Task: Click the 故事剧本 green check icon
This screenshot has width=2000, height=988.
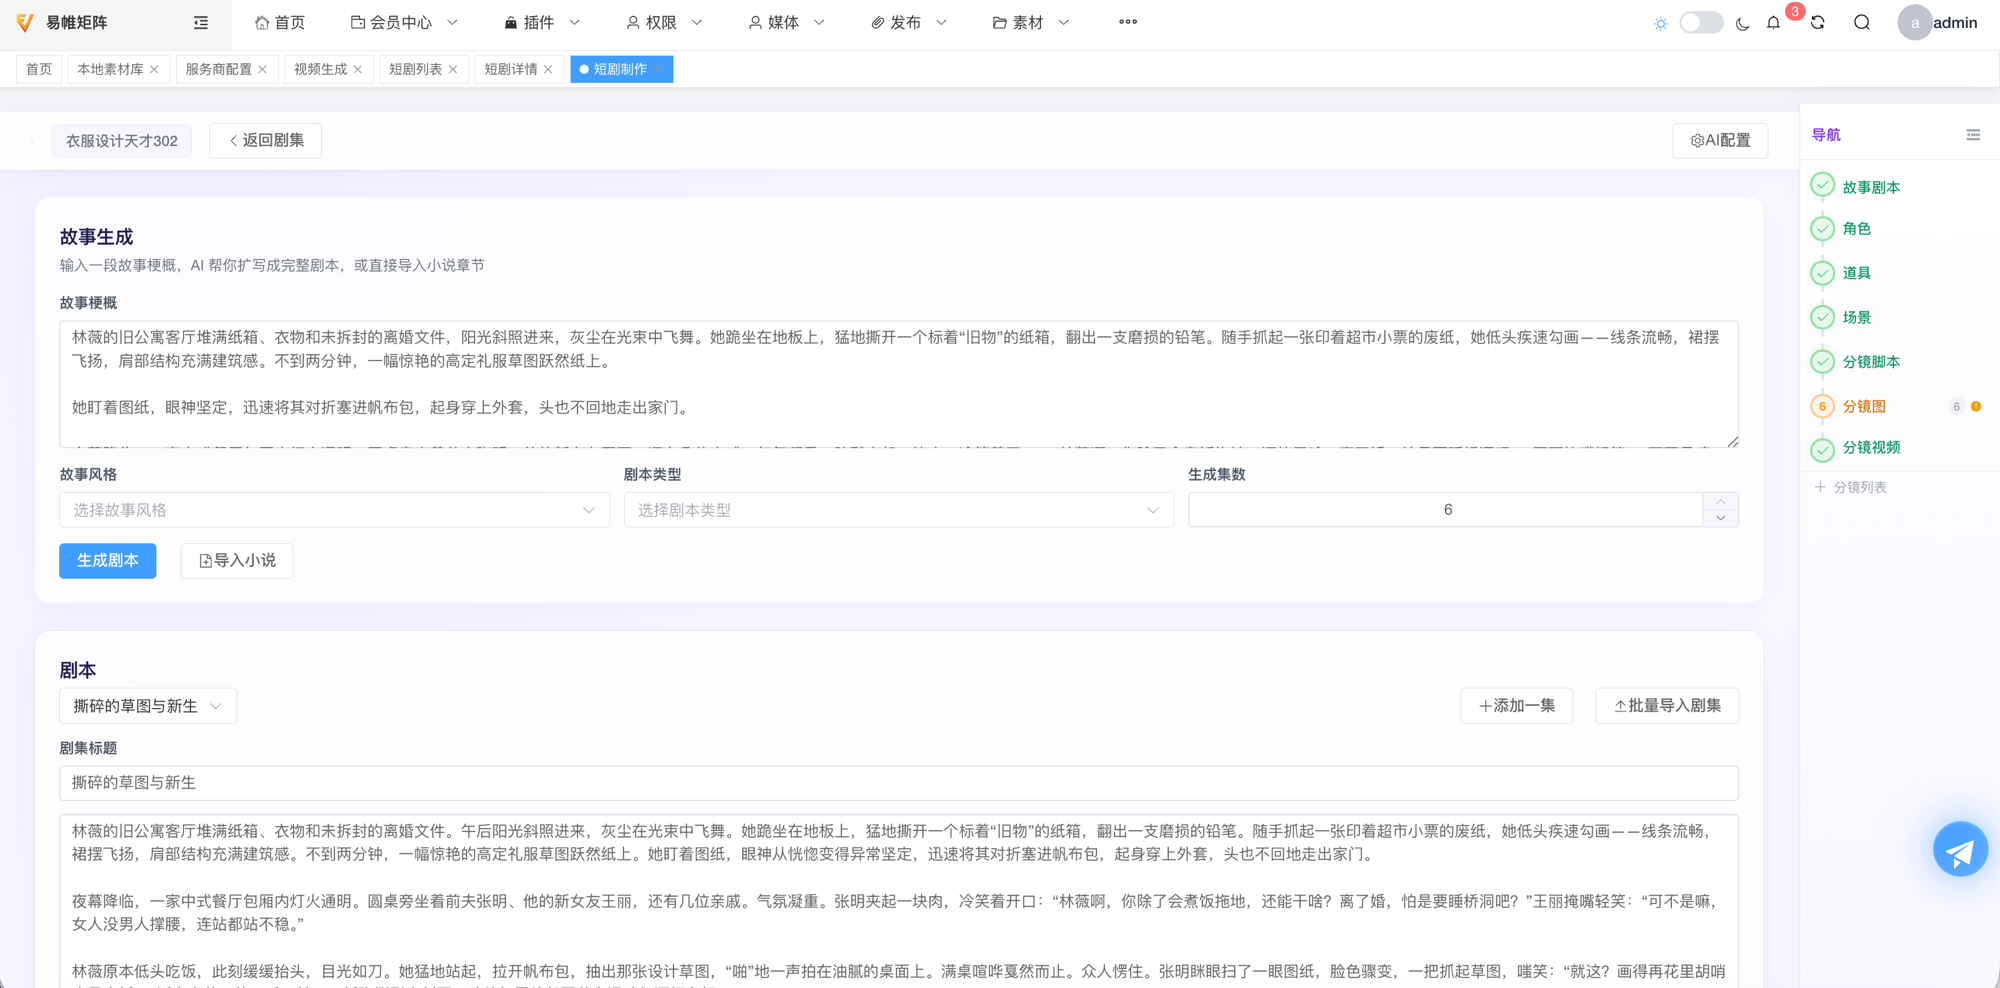Action: 1822,185
